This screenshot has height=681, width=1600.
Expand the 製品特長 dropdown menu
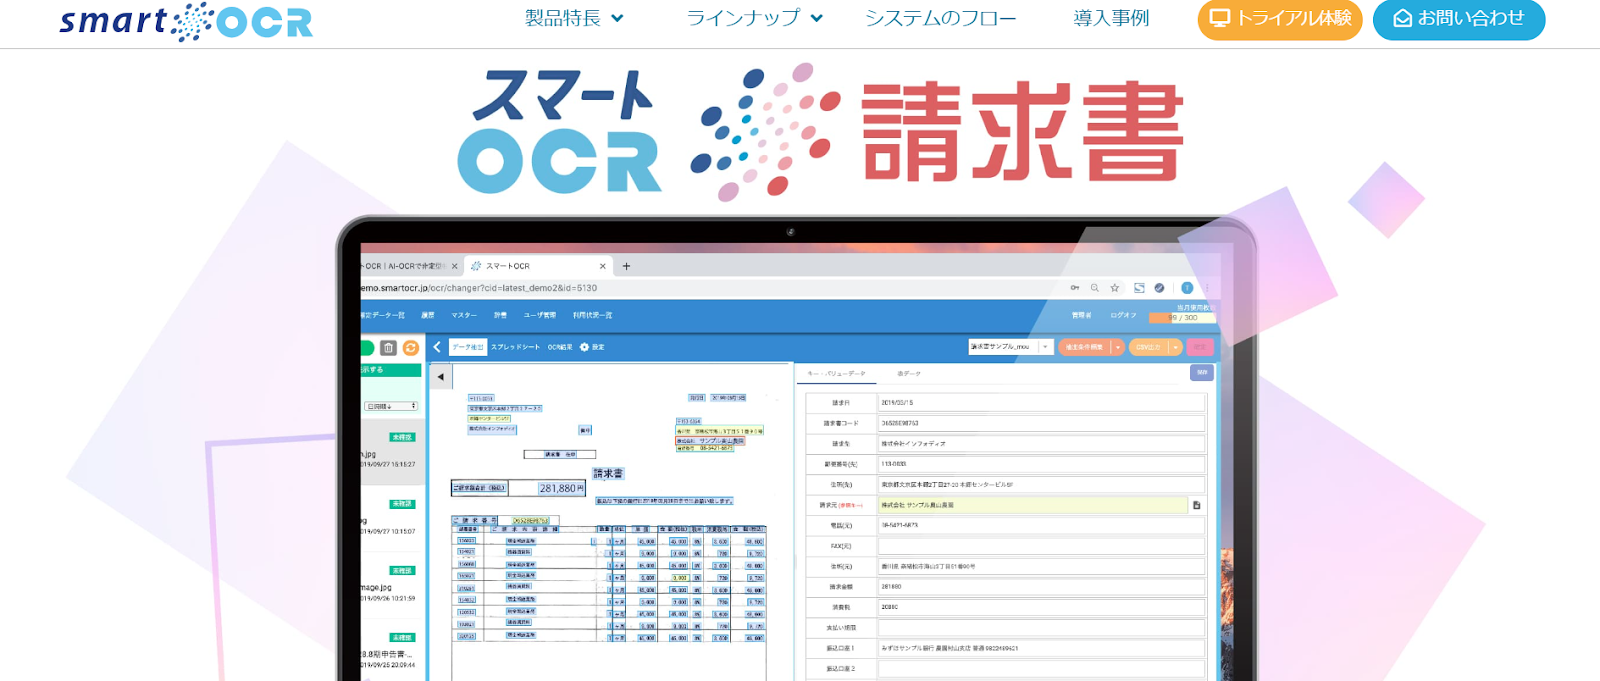pos(574,18)
